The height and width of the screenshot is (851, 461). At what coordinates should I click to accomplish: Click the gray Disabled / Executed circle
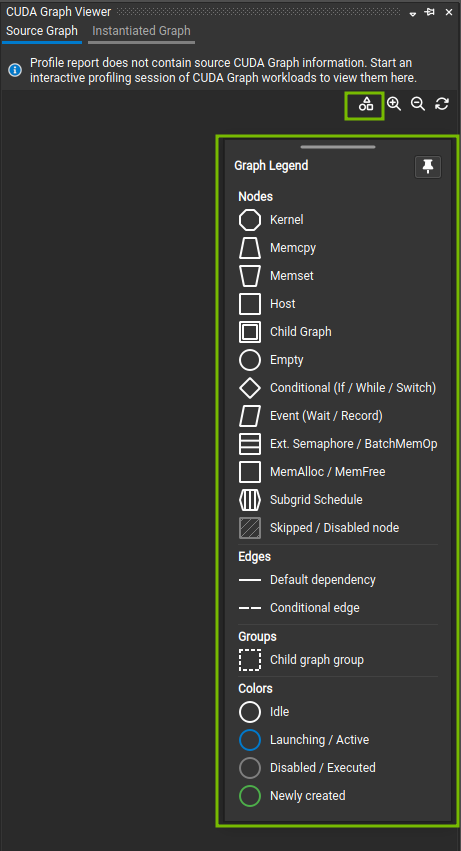250,768
